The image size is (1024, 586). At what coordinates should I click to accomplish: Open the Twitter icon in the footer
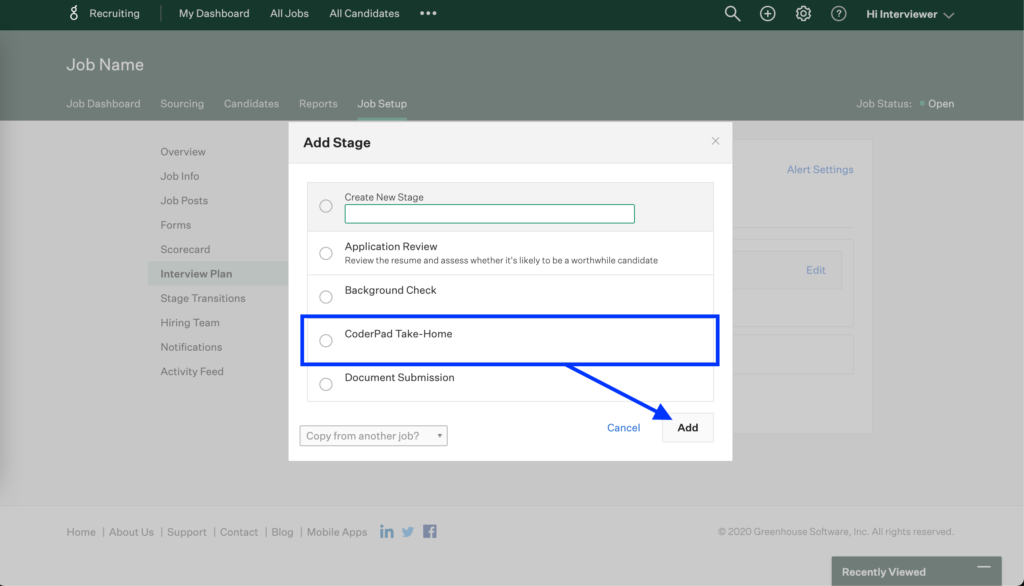[x=408, y=531]
